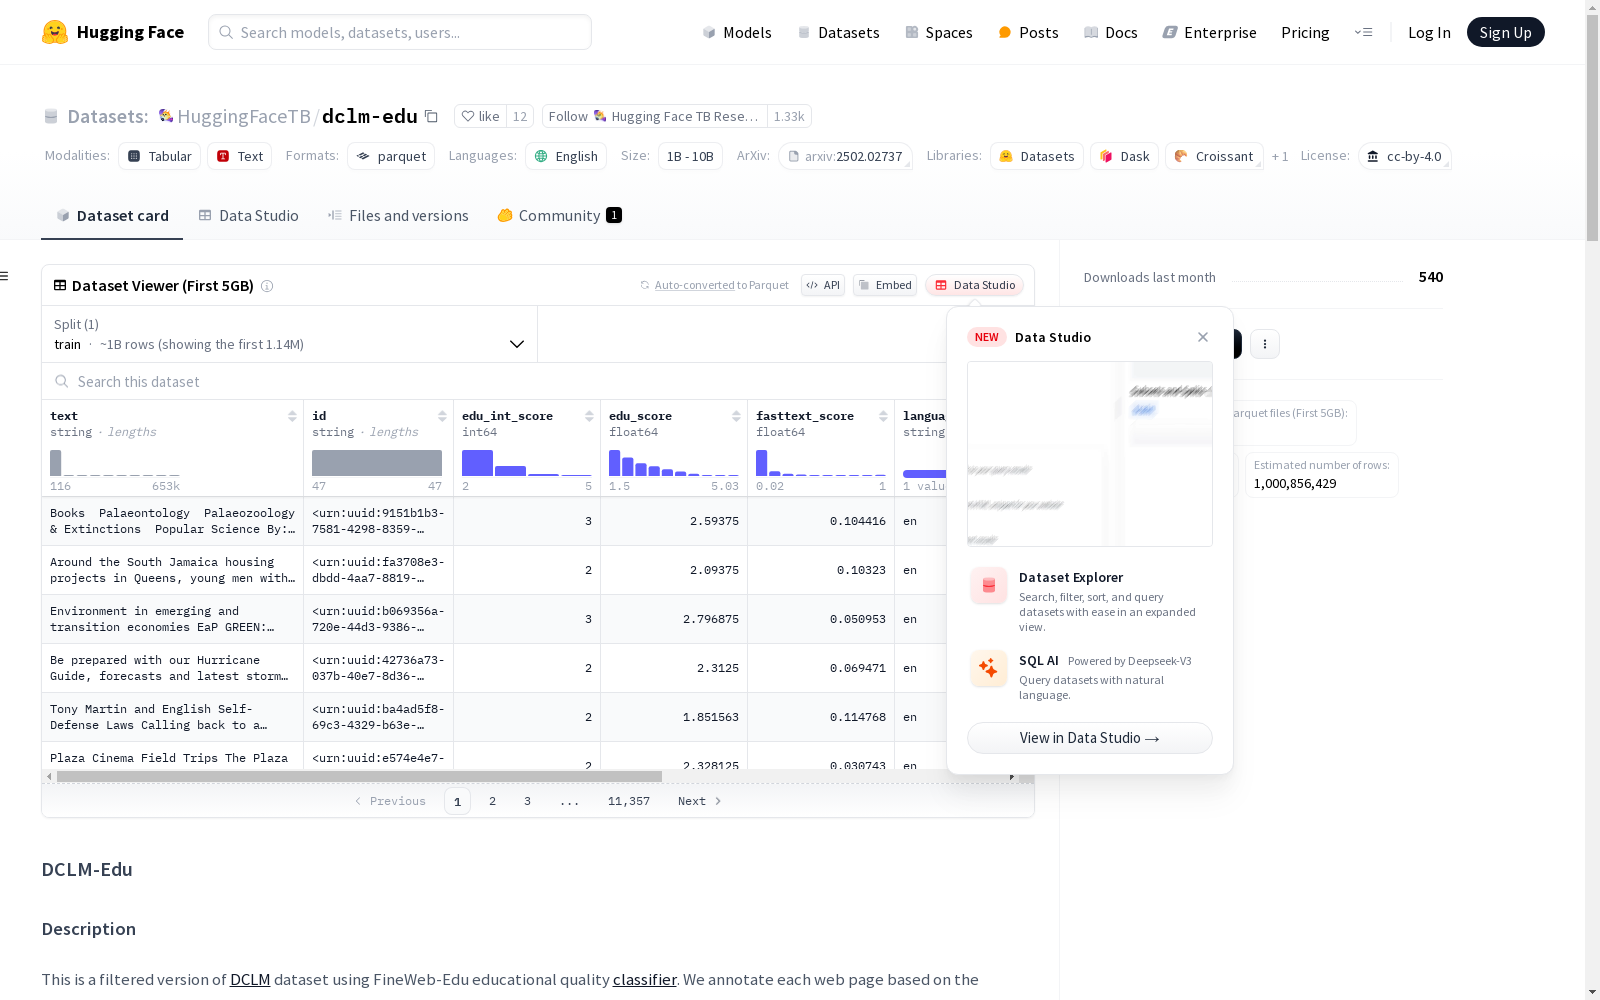Open the API button

pos(823,285)
